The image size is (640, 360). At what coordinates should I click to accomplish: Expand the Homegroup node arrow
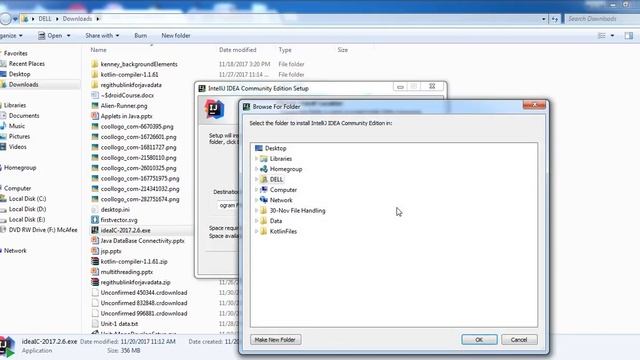(256, 169)
